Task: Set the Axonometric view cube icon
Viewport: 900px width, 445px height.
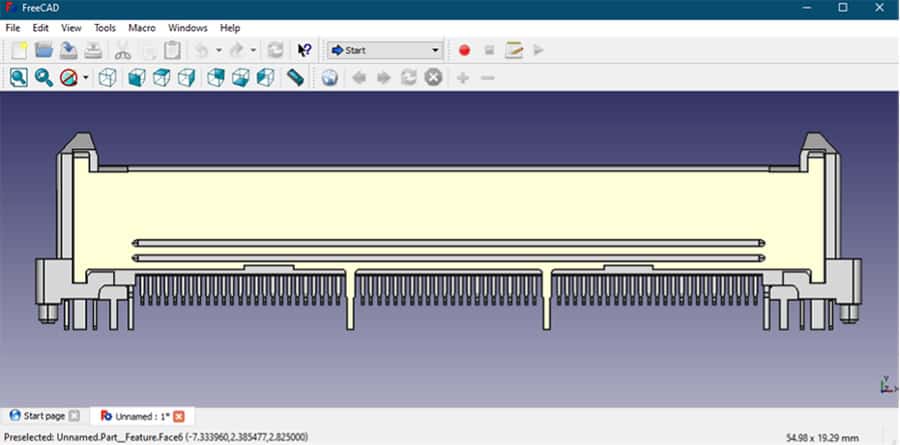Action: (x=108, y=78)
